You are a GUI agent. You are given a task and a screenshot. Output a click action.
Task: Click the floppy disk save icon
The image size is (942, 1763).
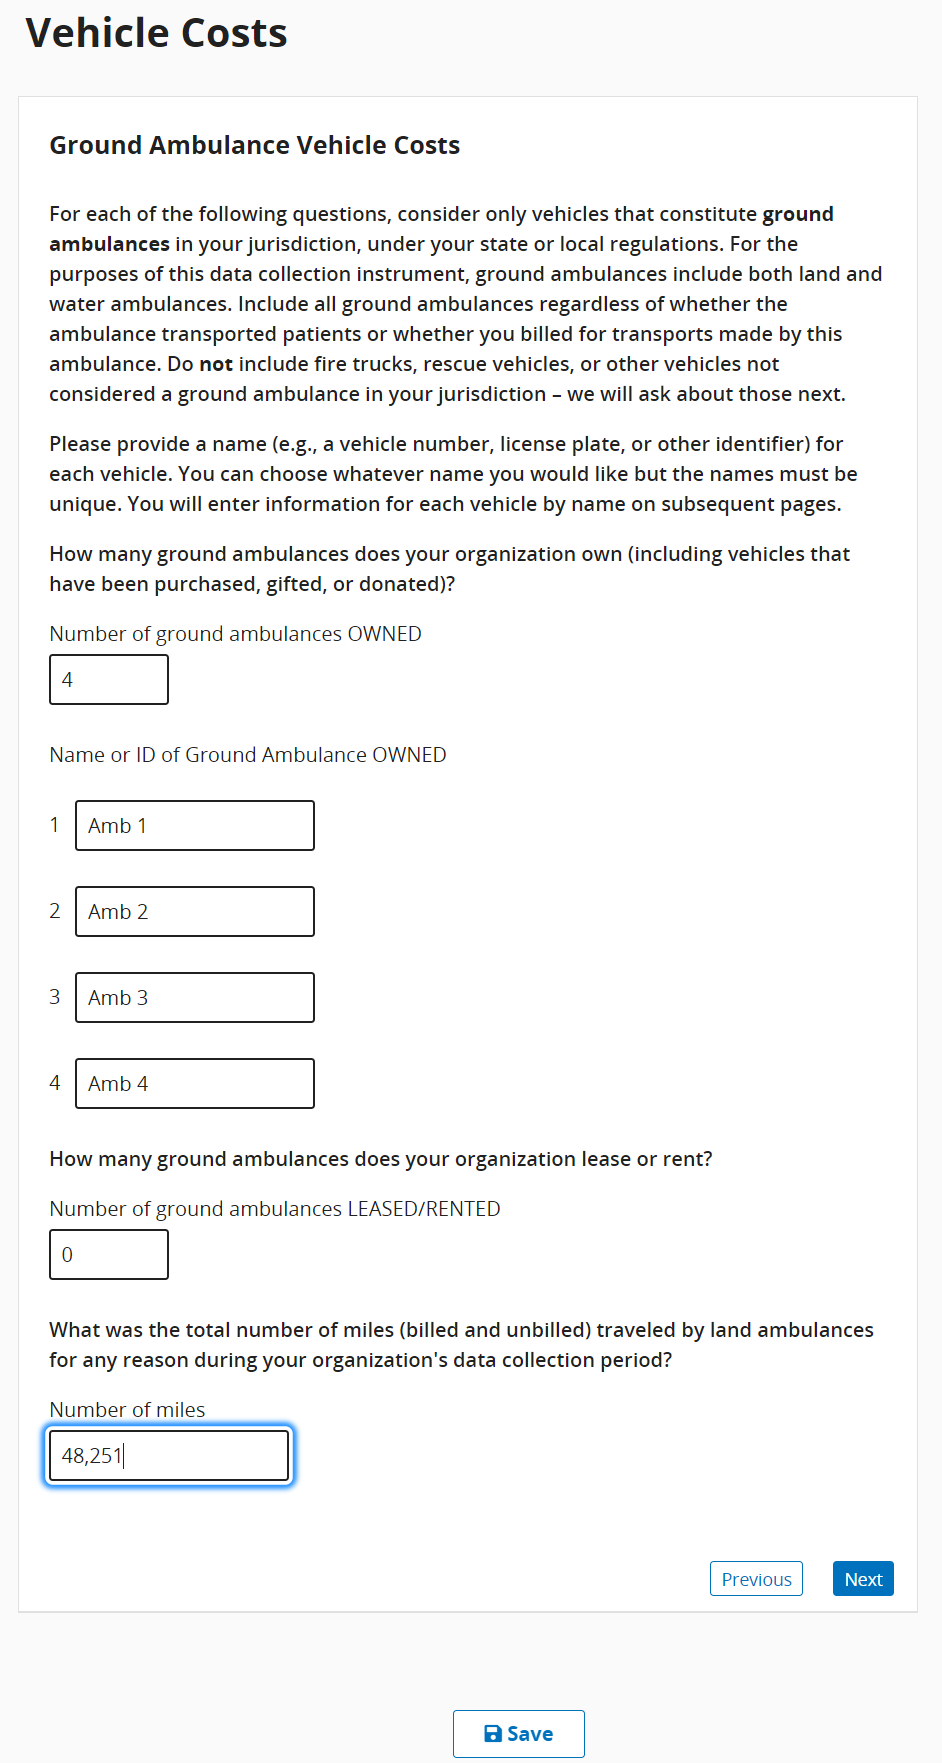493,1734
